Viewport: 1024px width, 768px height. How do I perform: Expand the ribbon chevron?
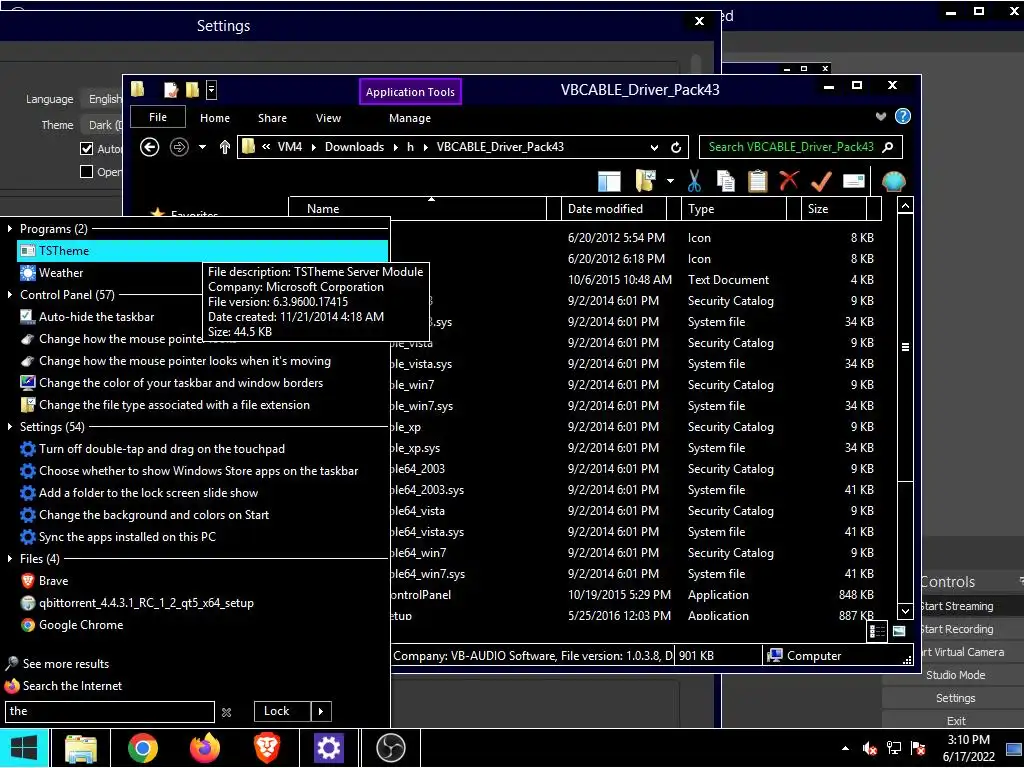(x=881, y=116)
